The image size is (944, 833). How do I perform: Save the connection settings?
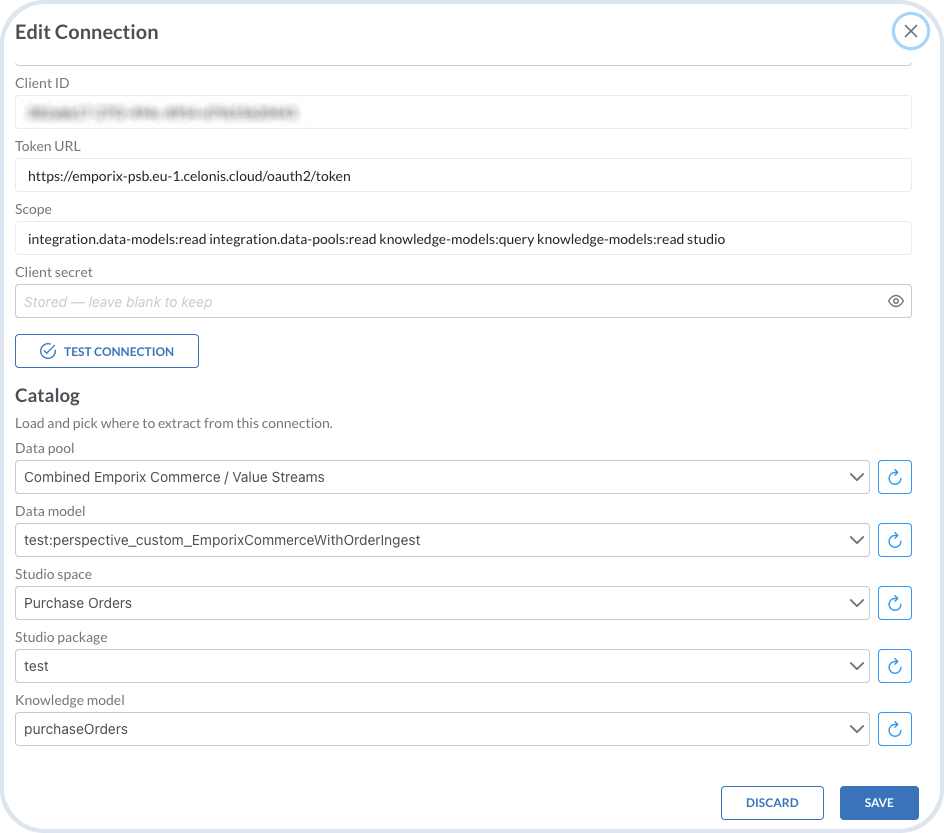click(879, 803)
